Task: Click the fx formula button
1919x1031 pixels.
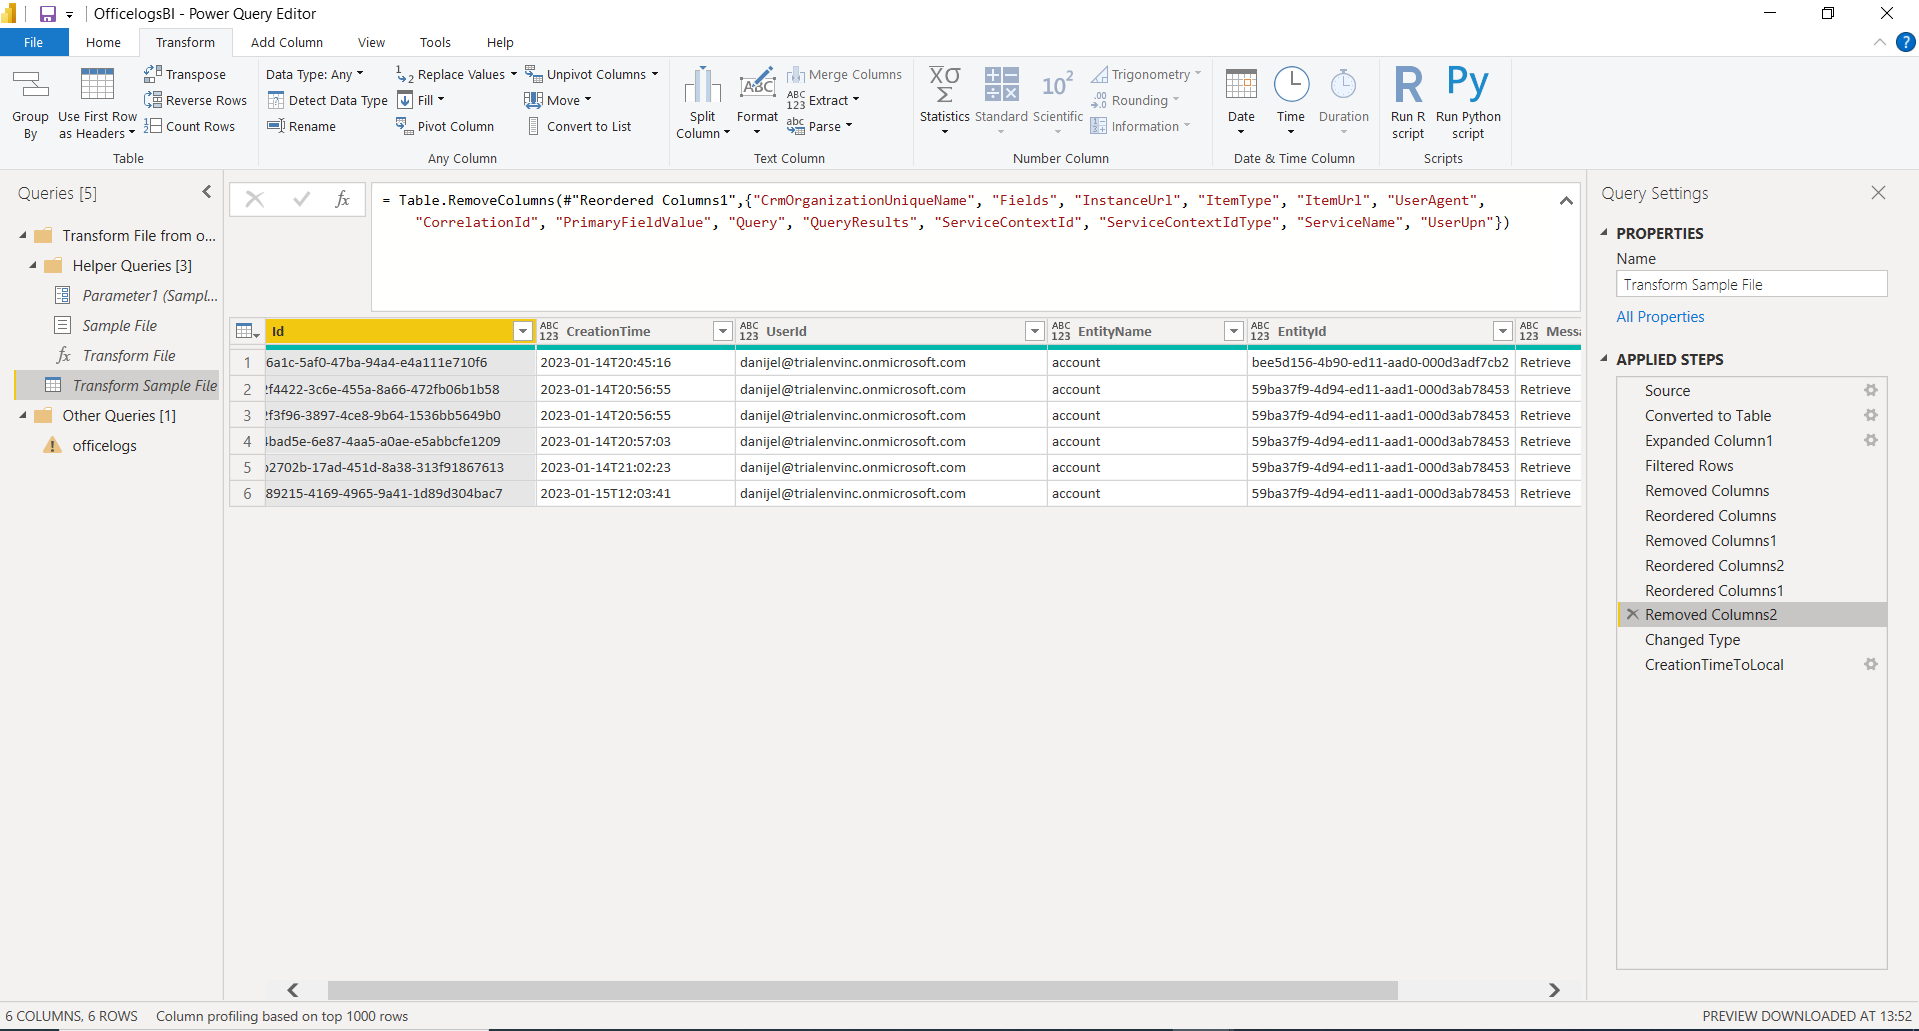Action: (342, 199)
